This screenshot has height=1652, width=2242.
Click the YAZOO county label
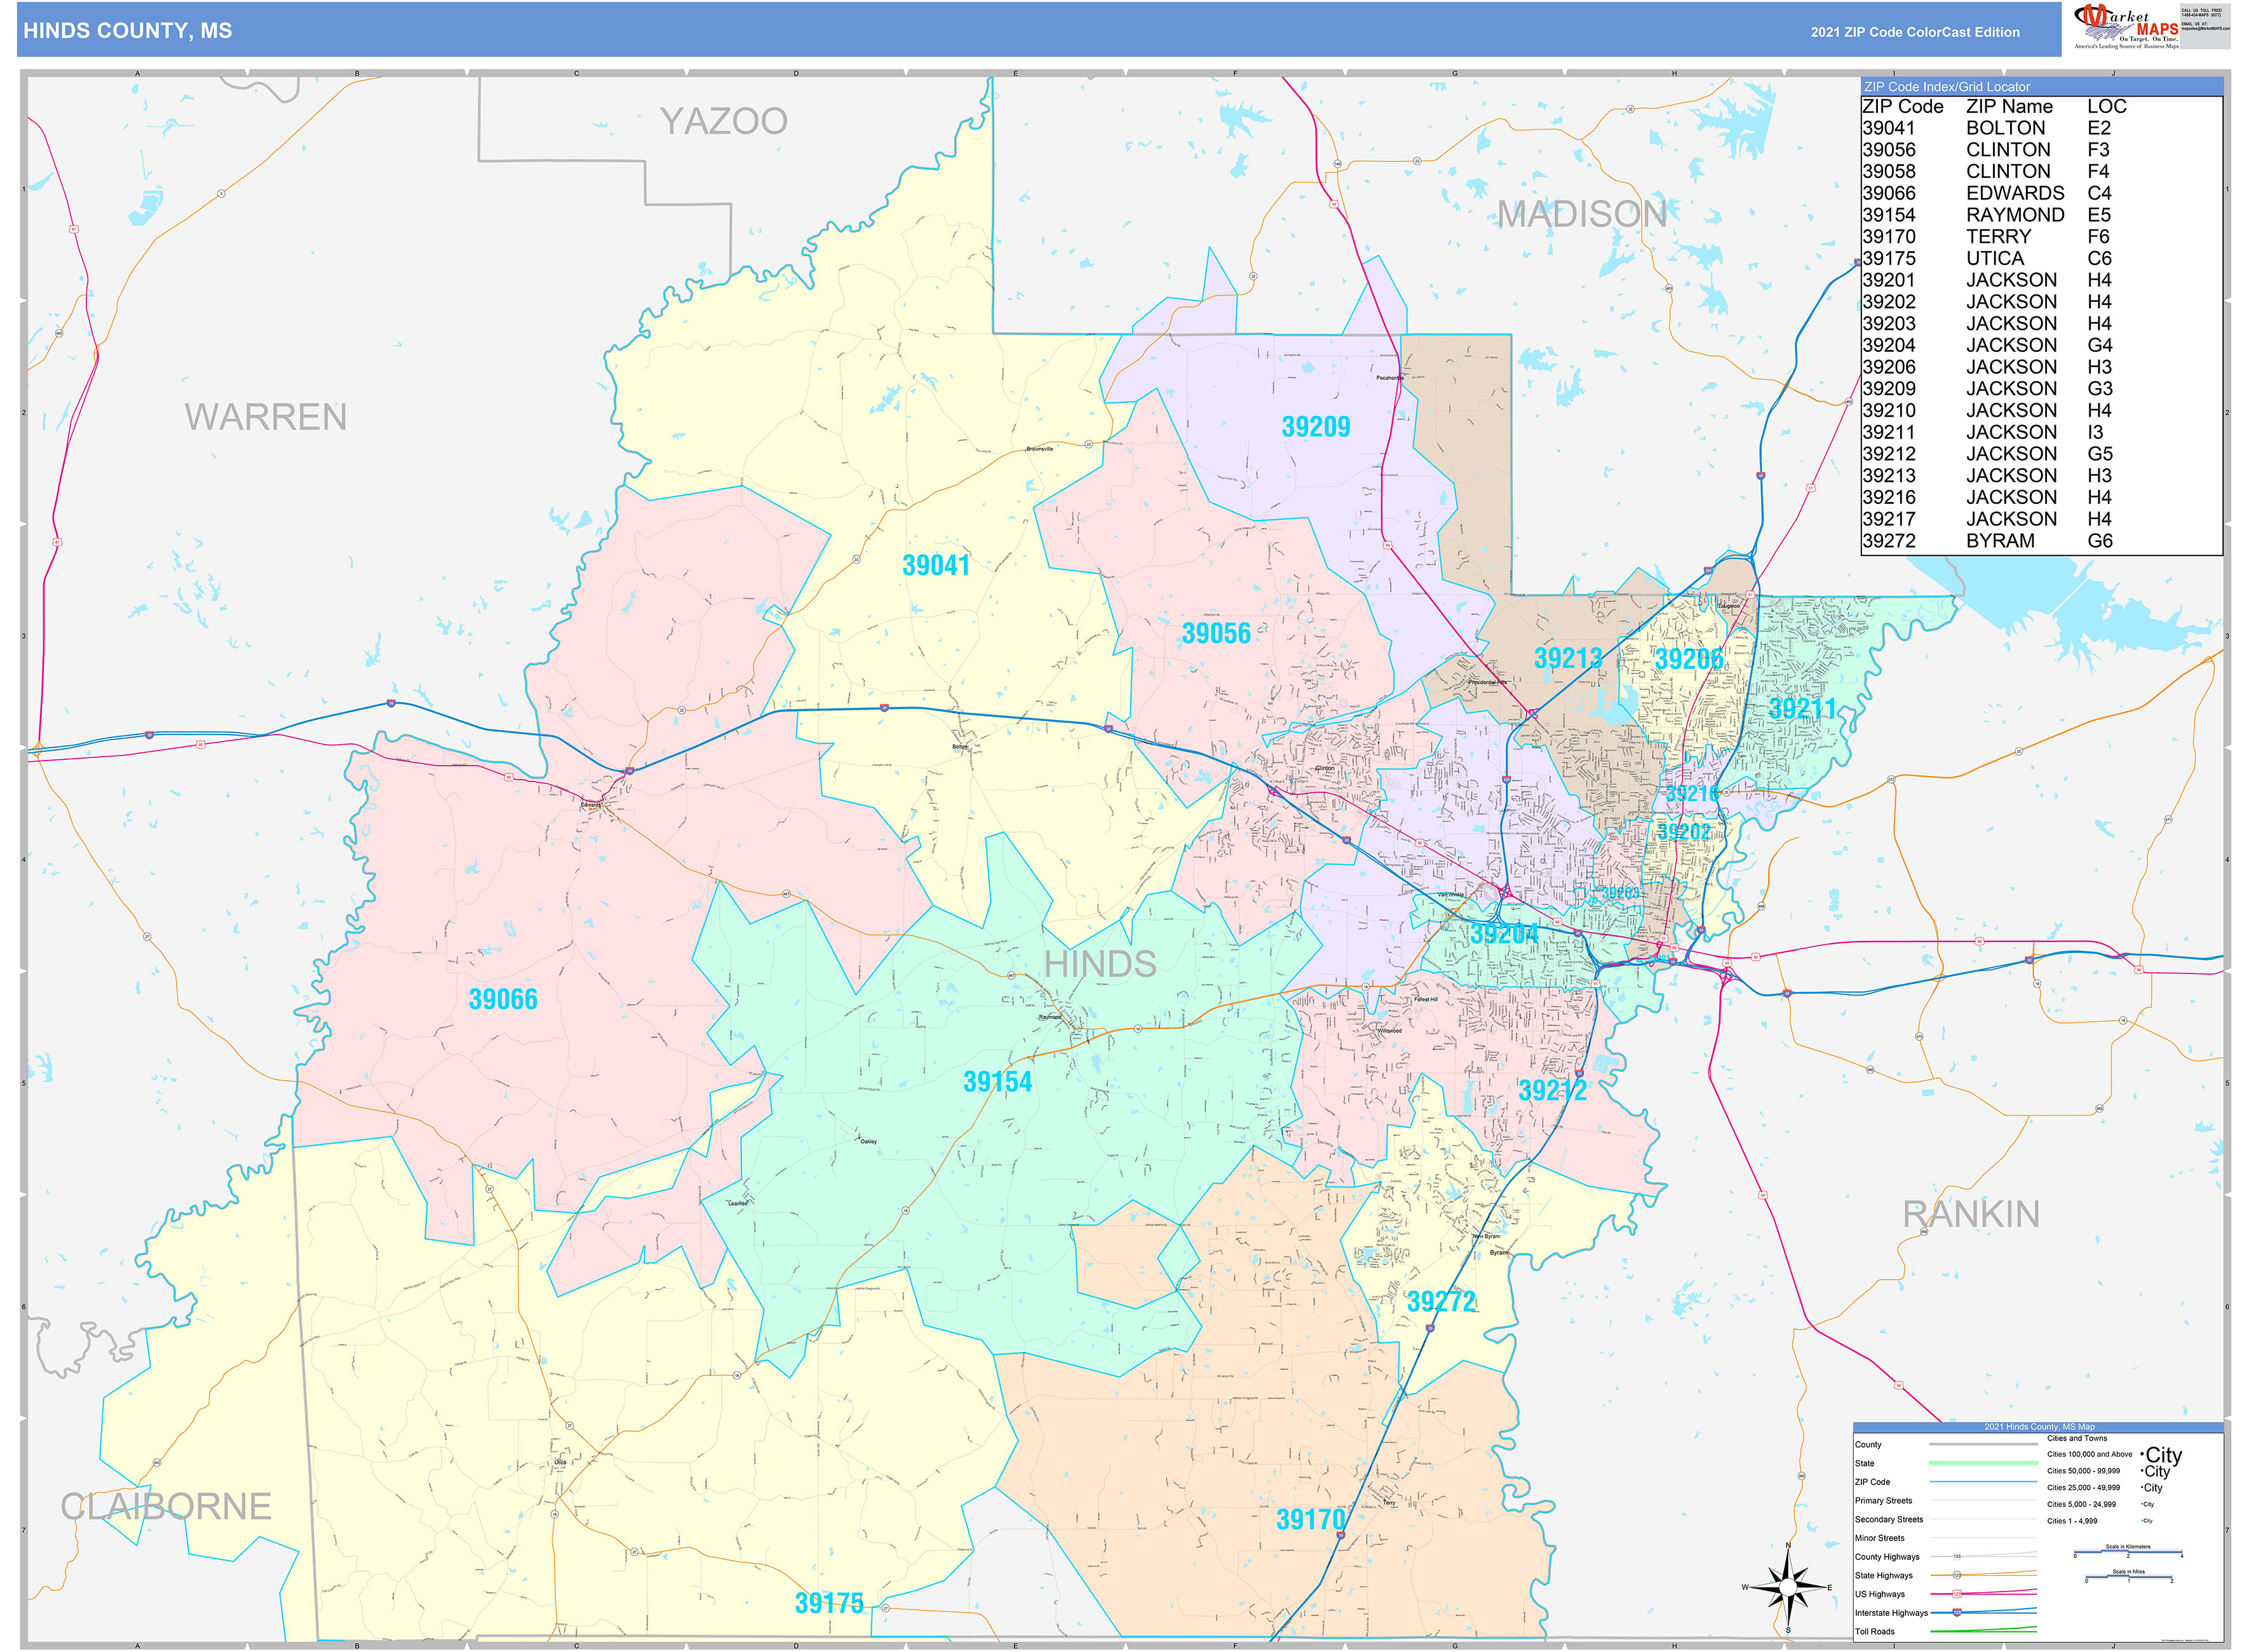point(723,122)
